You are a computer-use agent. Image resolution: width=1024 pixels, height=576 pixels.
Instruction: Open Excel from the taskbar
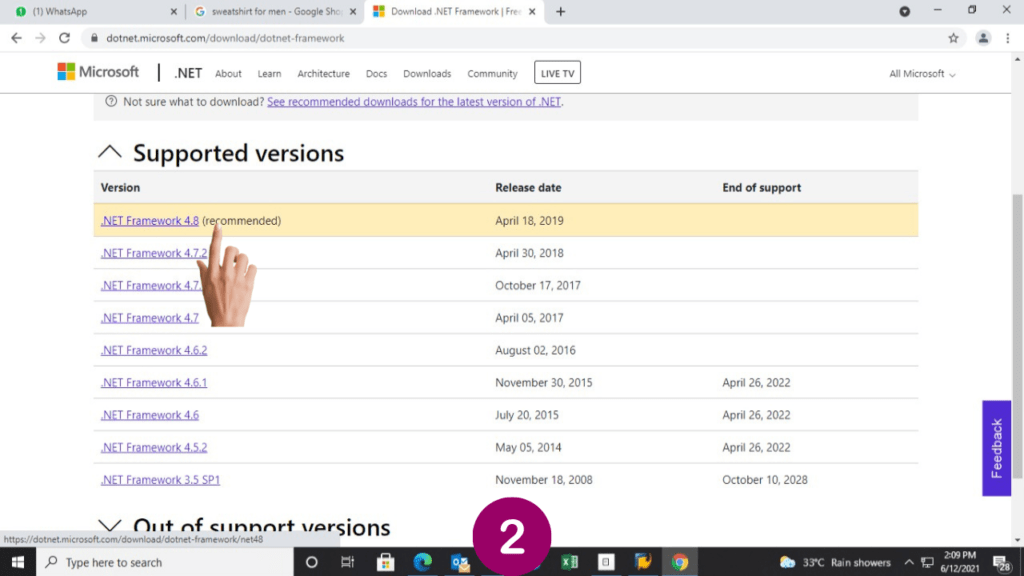(x=569, y=562)
